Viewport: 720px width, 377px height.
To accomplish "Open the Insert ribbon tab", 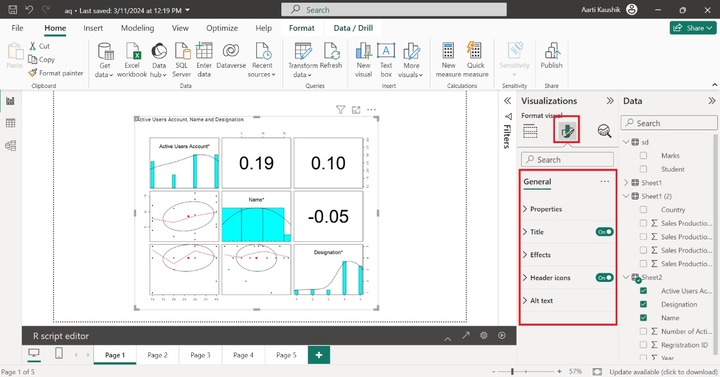I will pos(93,28).
